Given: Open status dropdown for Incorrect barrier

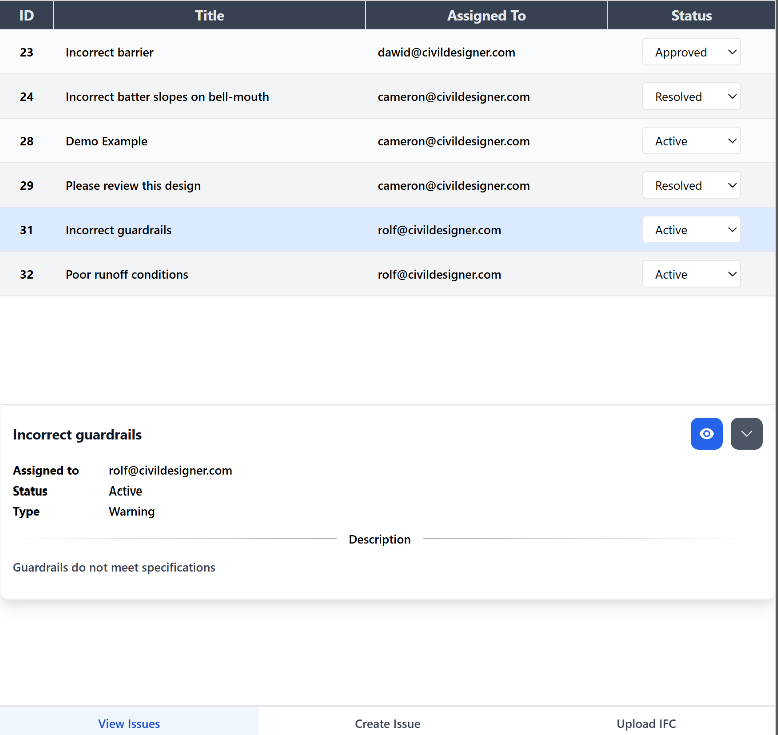Looking at the screenshot, I should (691, 53).
